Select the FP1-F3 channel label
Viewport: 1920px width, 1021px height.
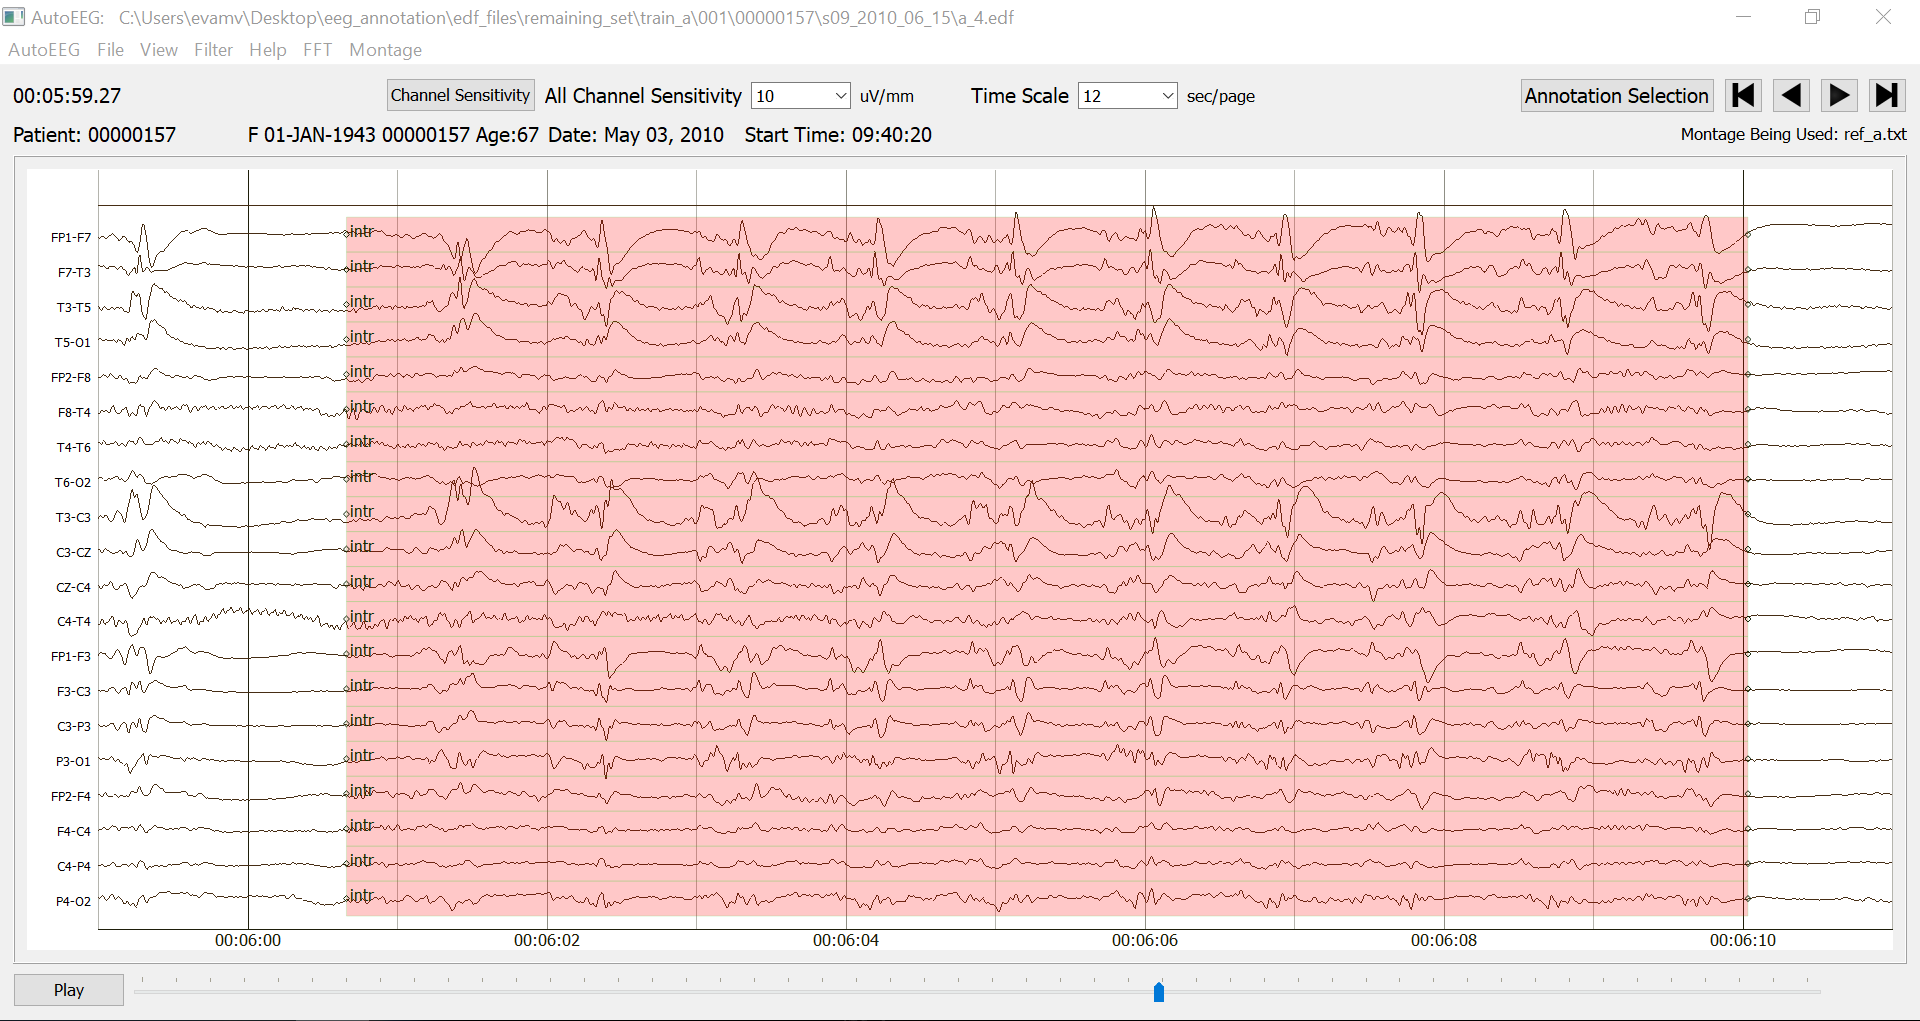(71, 657)
